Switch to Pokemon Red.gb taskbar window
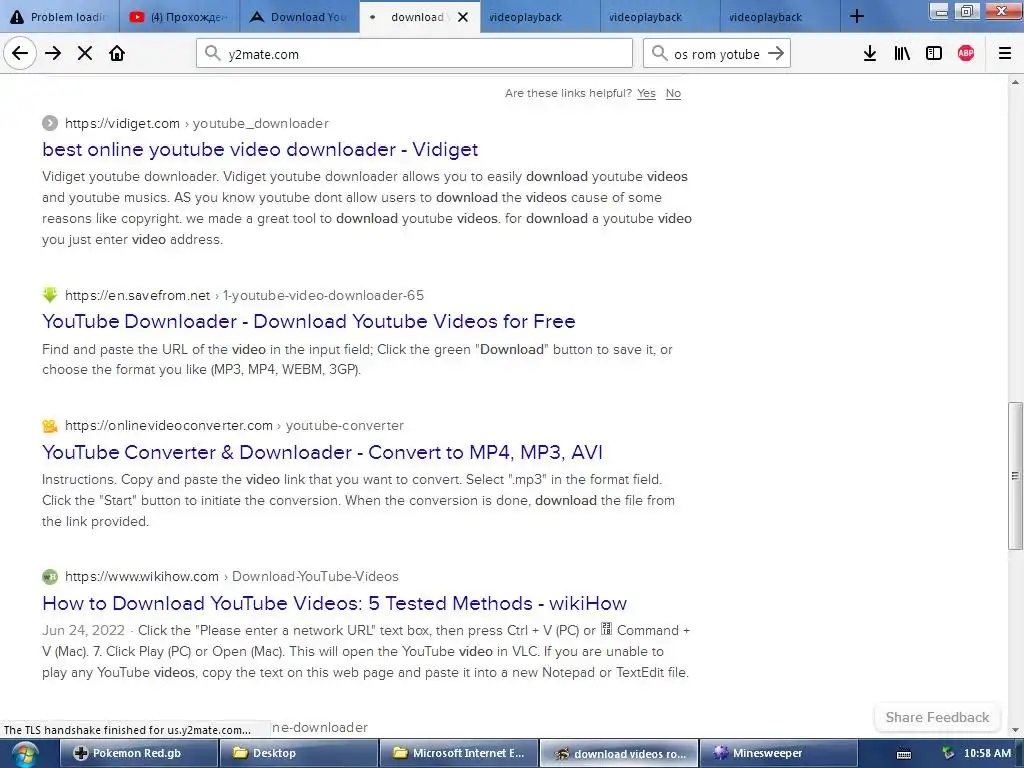Viewport: 1024px width, 768px height. [138, 753]
